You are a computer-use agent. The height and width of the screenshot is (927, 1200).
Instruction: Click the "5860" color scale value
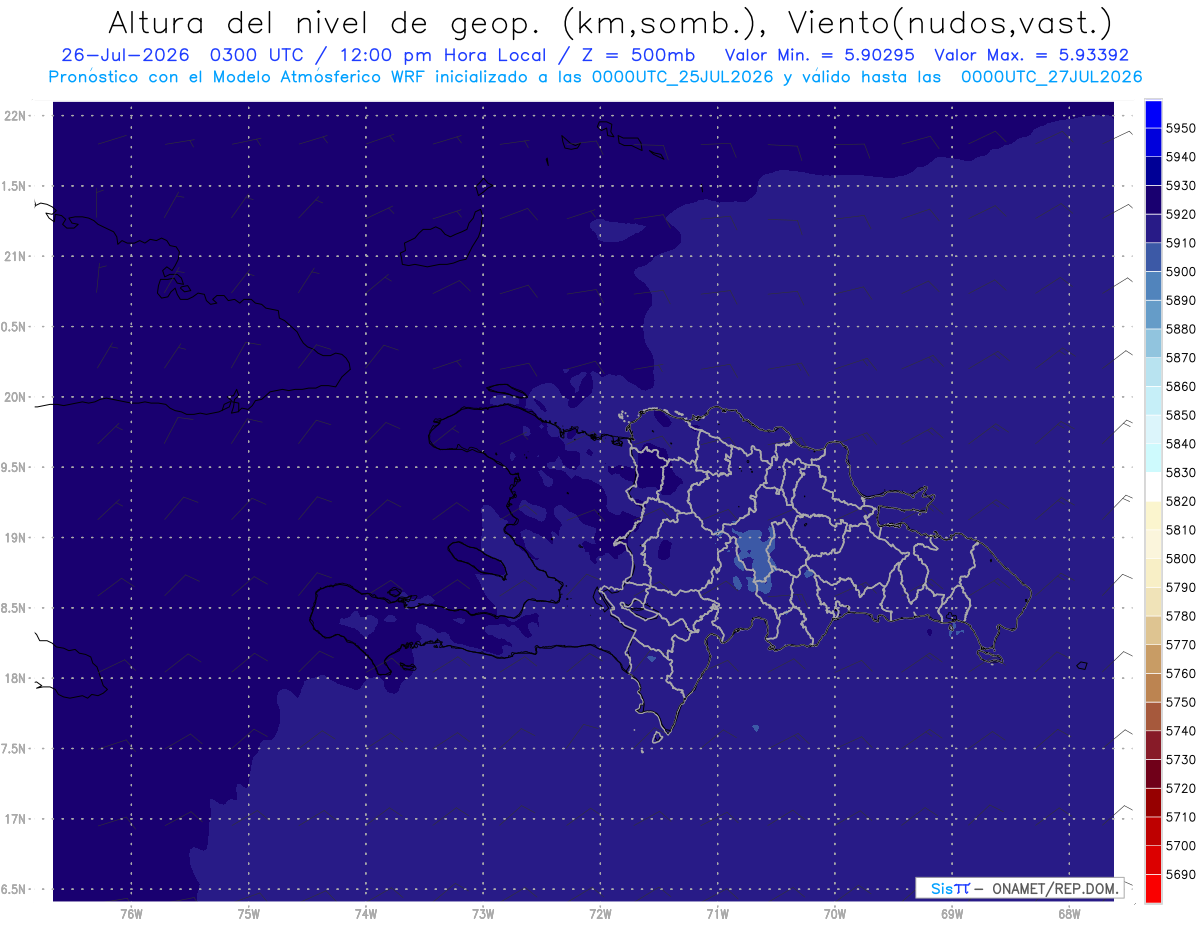click(x=1181, y=386)
